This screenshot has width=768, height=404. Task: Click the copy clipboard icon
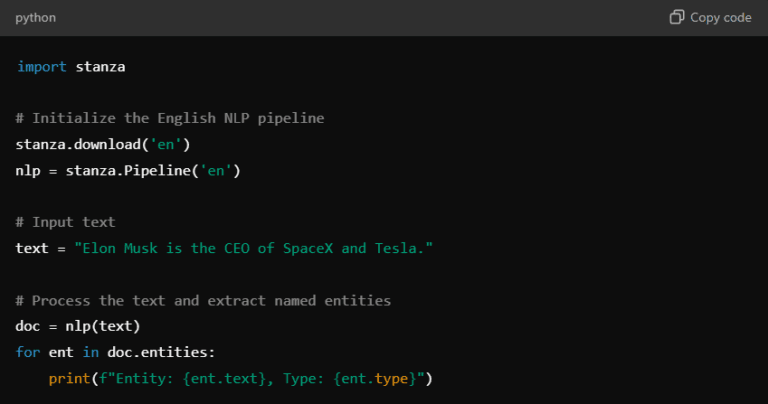point(677,18)
